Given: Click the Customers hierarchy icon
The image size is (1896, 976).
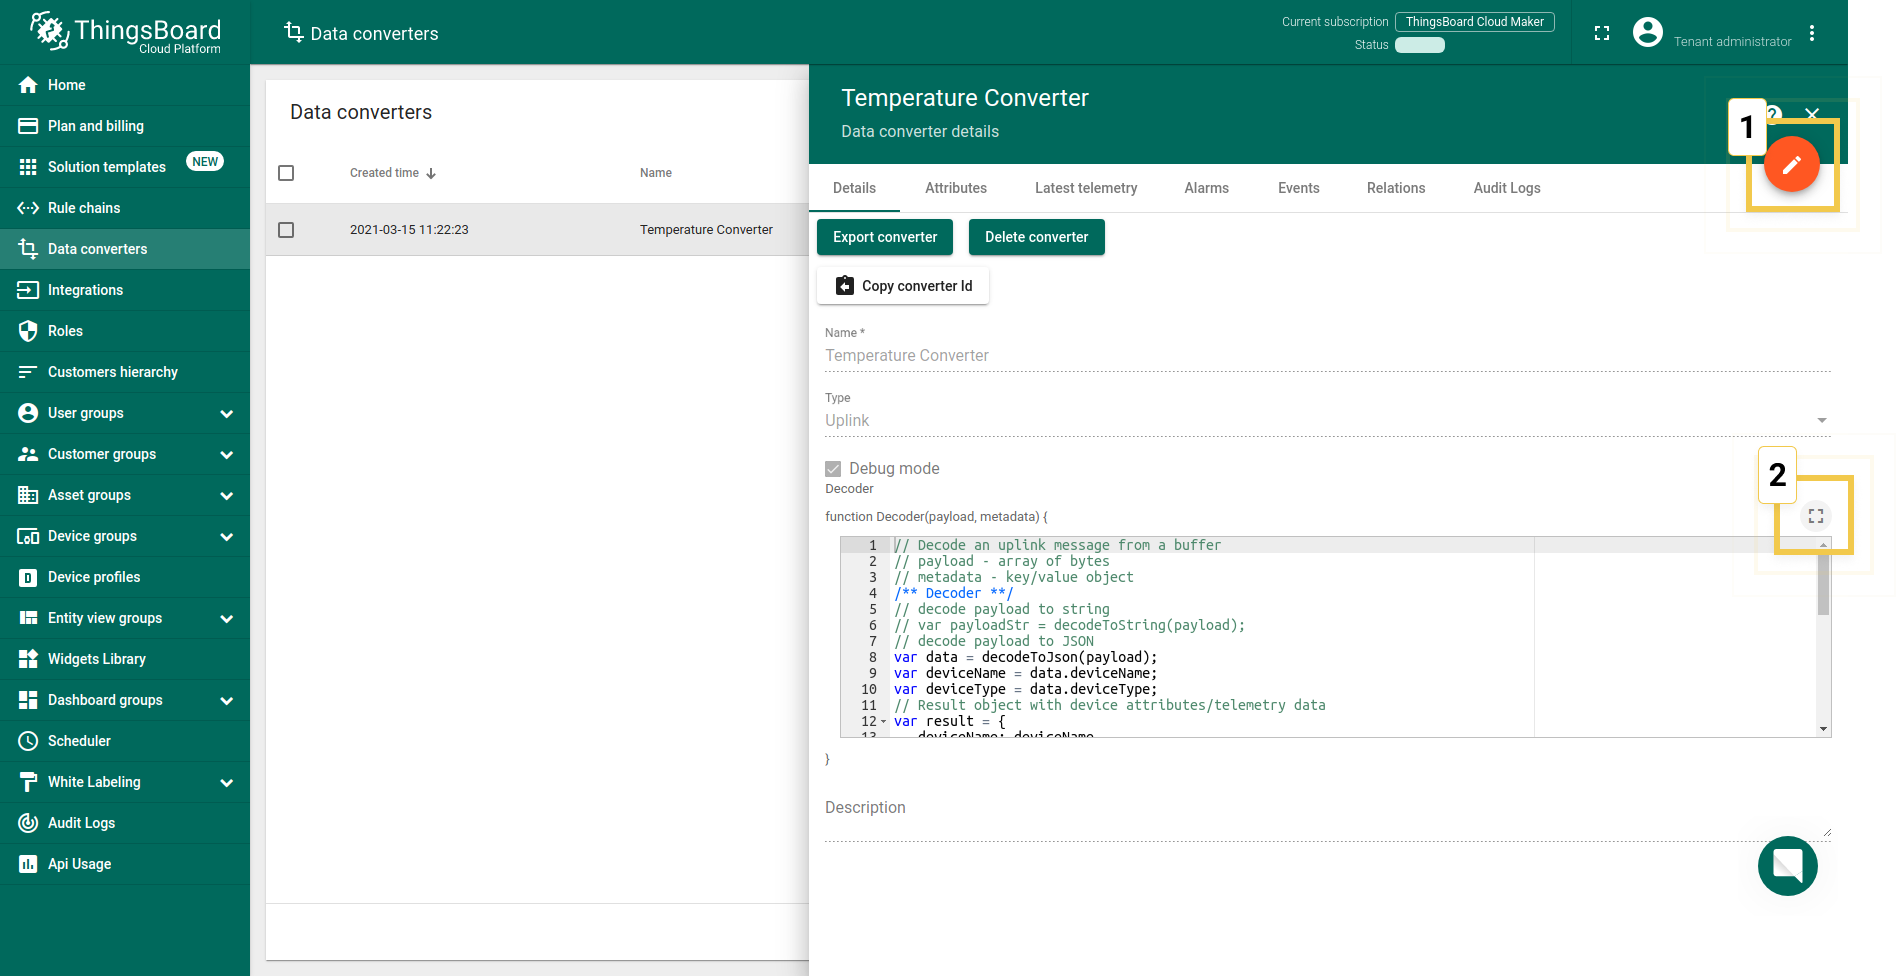Looking at the screenshot, I should point(28,372).
